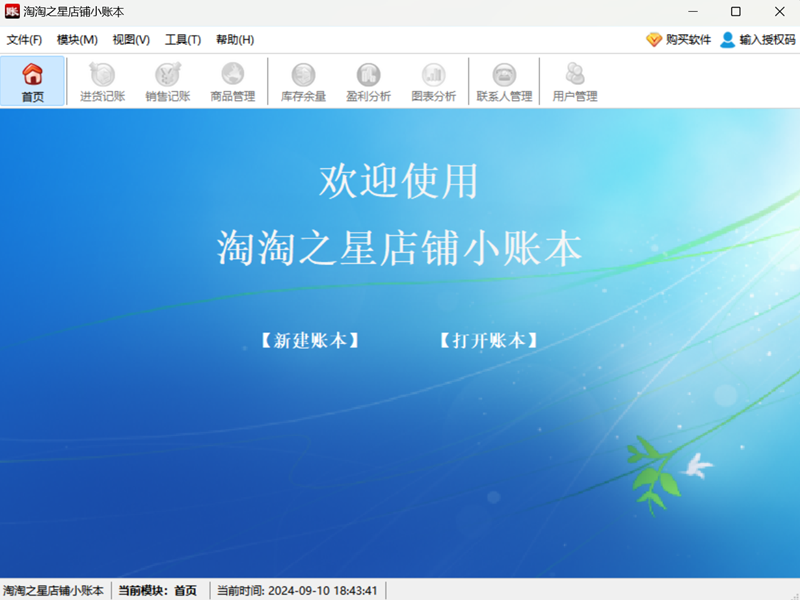Click the app logo in the title bar

pos(14,12)
